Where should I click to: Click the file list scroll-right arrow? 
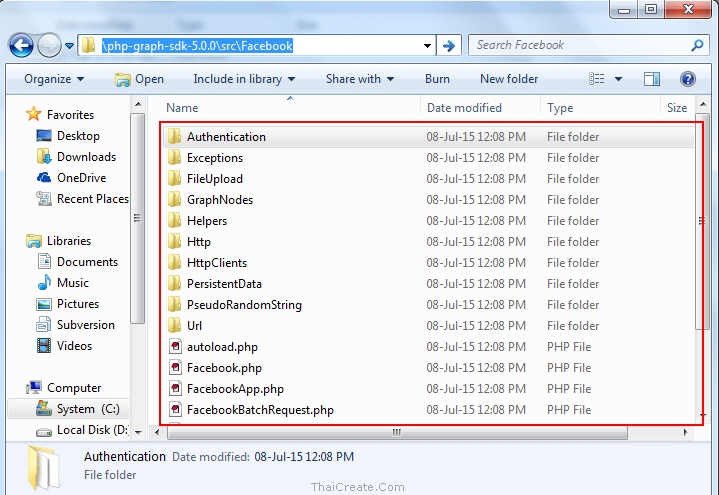686,432
